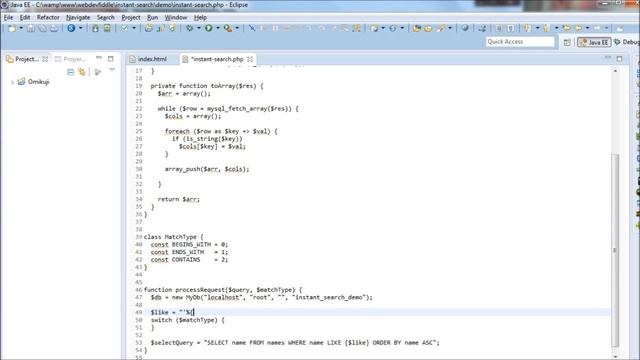Switch to the Debug perspective
Viewport: 640px width, 360px height.
click(x=627, y=42)
